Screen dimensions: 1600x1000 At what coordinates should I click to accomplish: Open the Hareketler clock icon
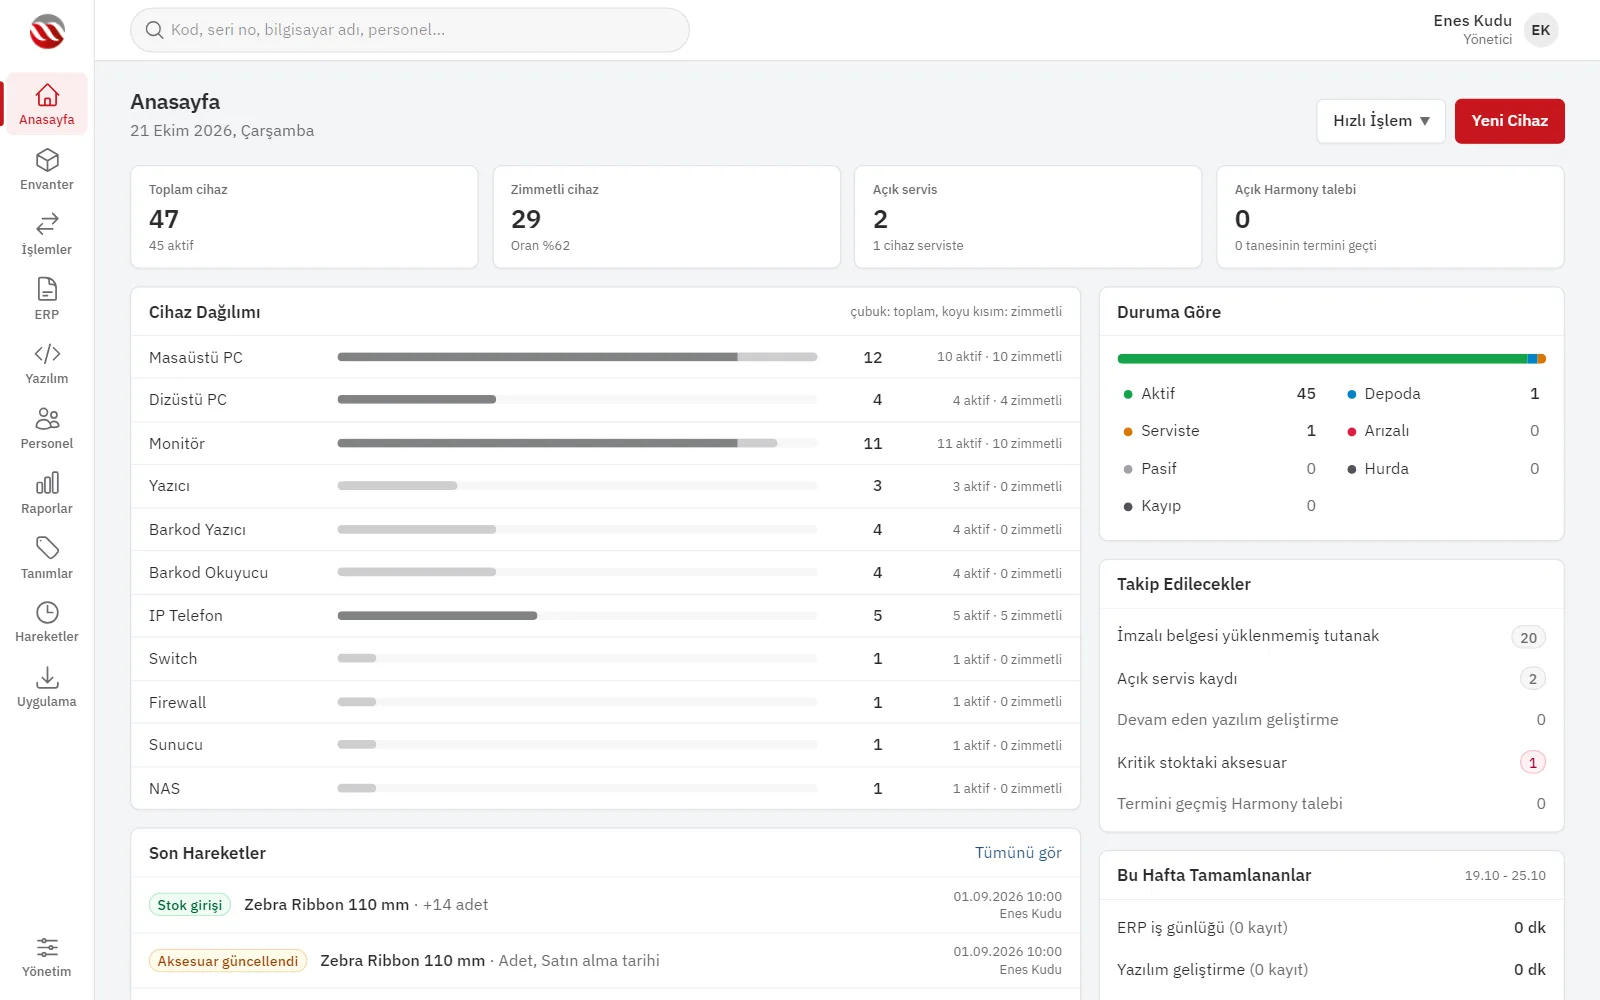(47, 612)
